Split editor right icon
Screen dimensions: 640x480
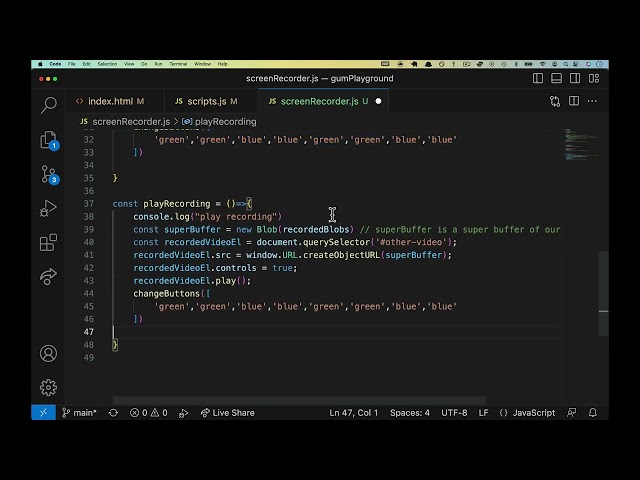[574, 101]
